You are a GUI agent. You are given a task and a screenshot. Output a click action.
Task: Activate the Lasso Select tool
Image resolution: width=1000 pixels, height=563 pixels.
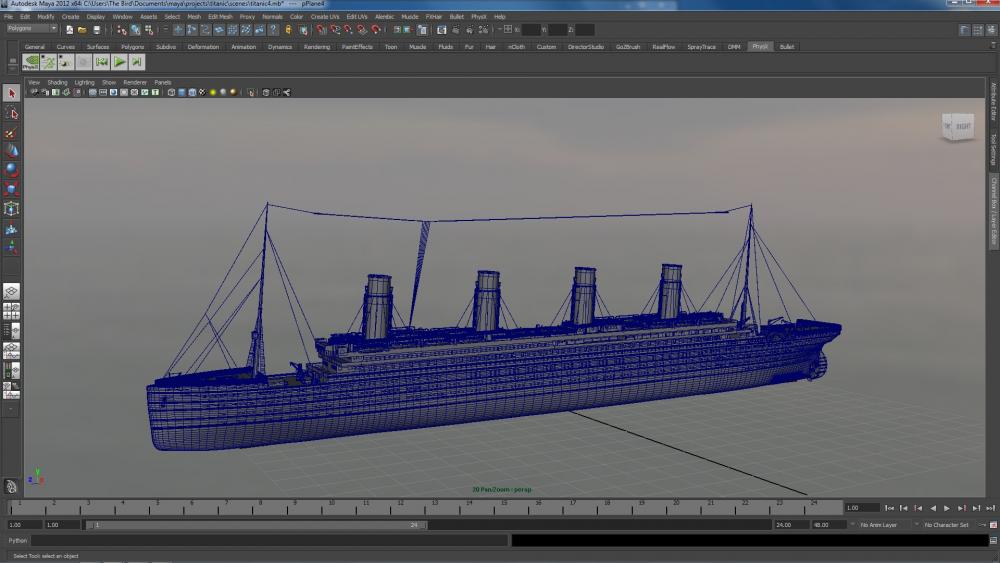(12, 113)
